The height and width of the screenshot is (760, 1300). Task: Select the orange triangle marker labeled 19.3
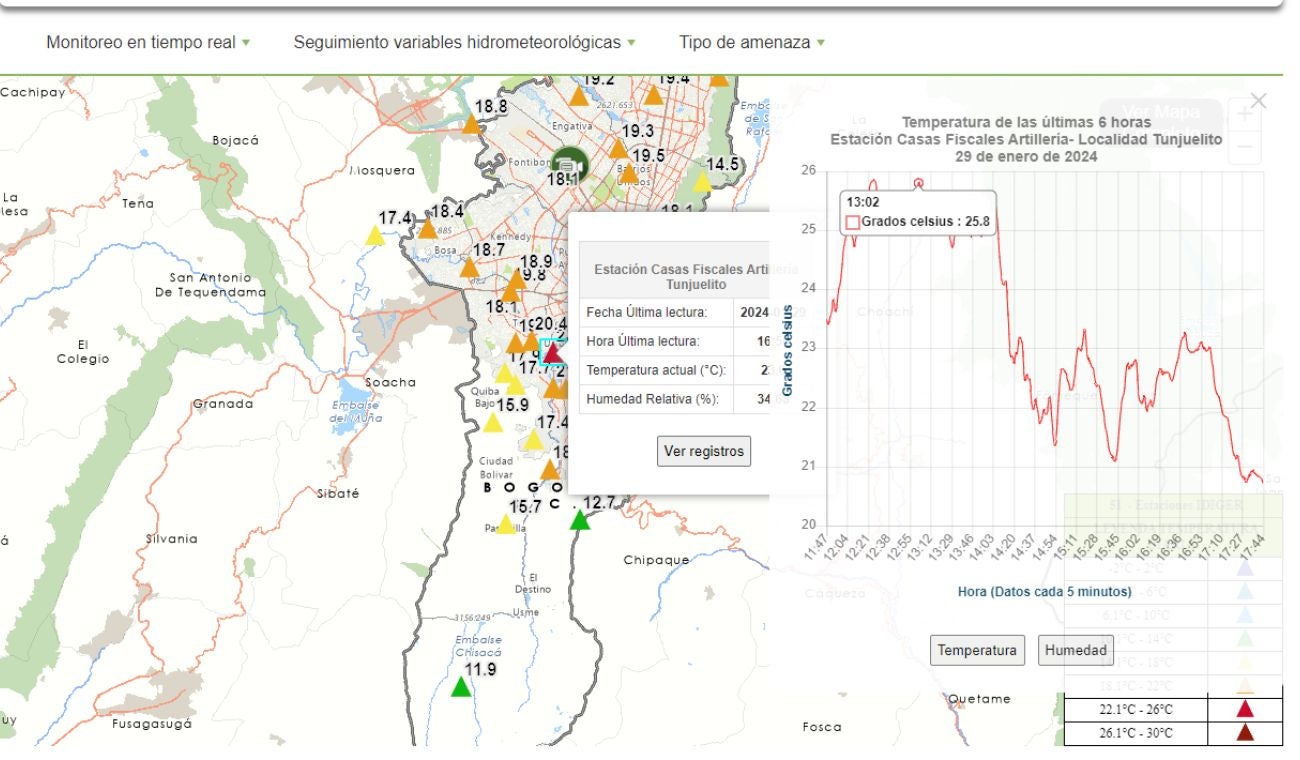pos(618,150)
